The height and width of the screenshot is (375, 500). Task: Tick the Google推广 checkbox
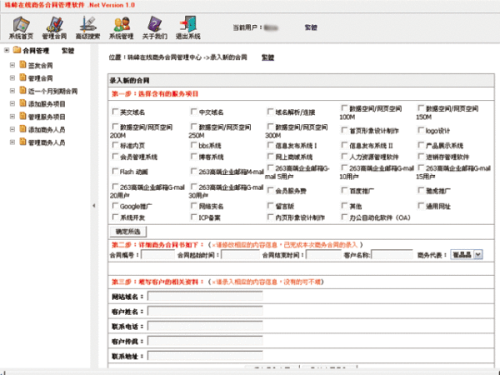115,206
